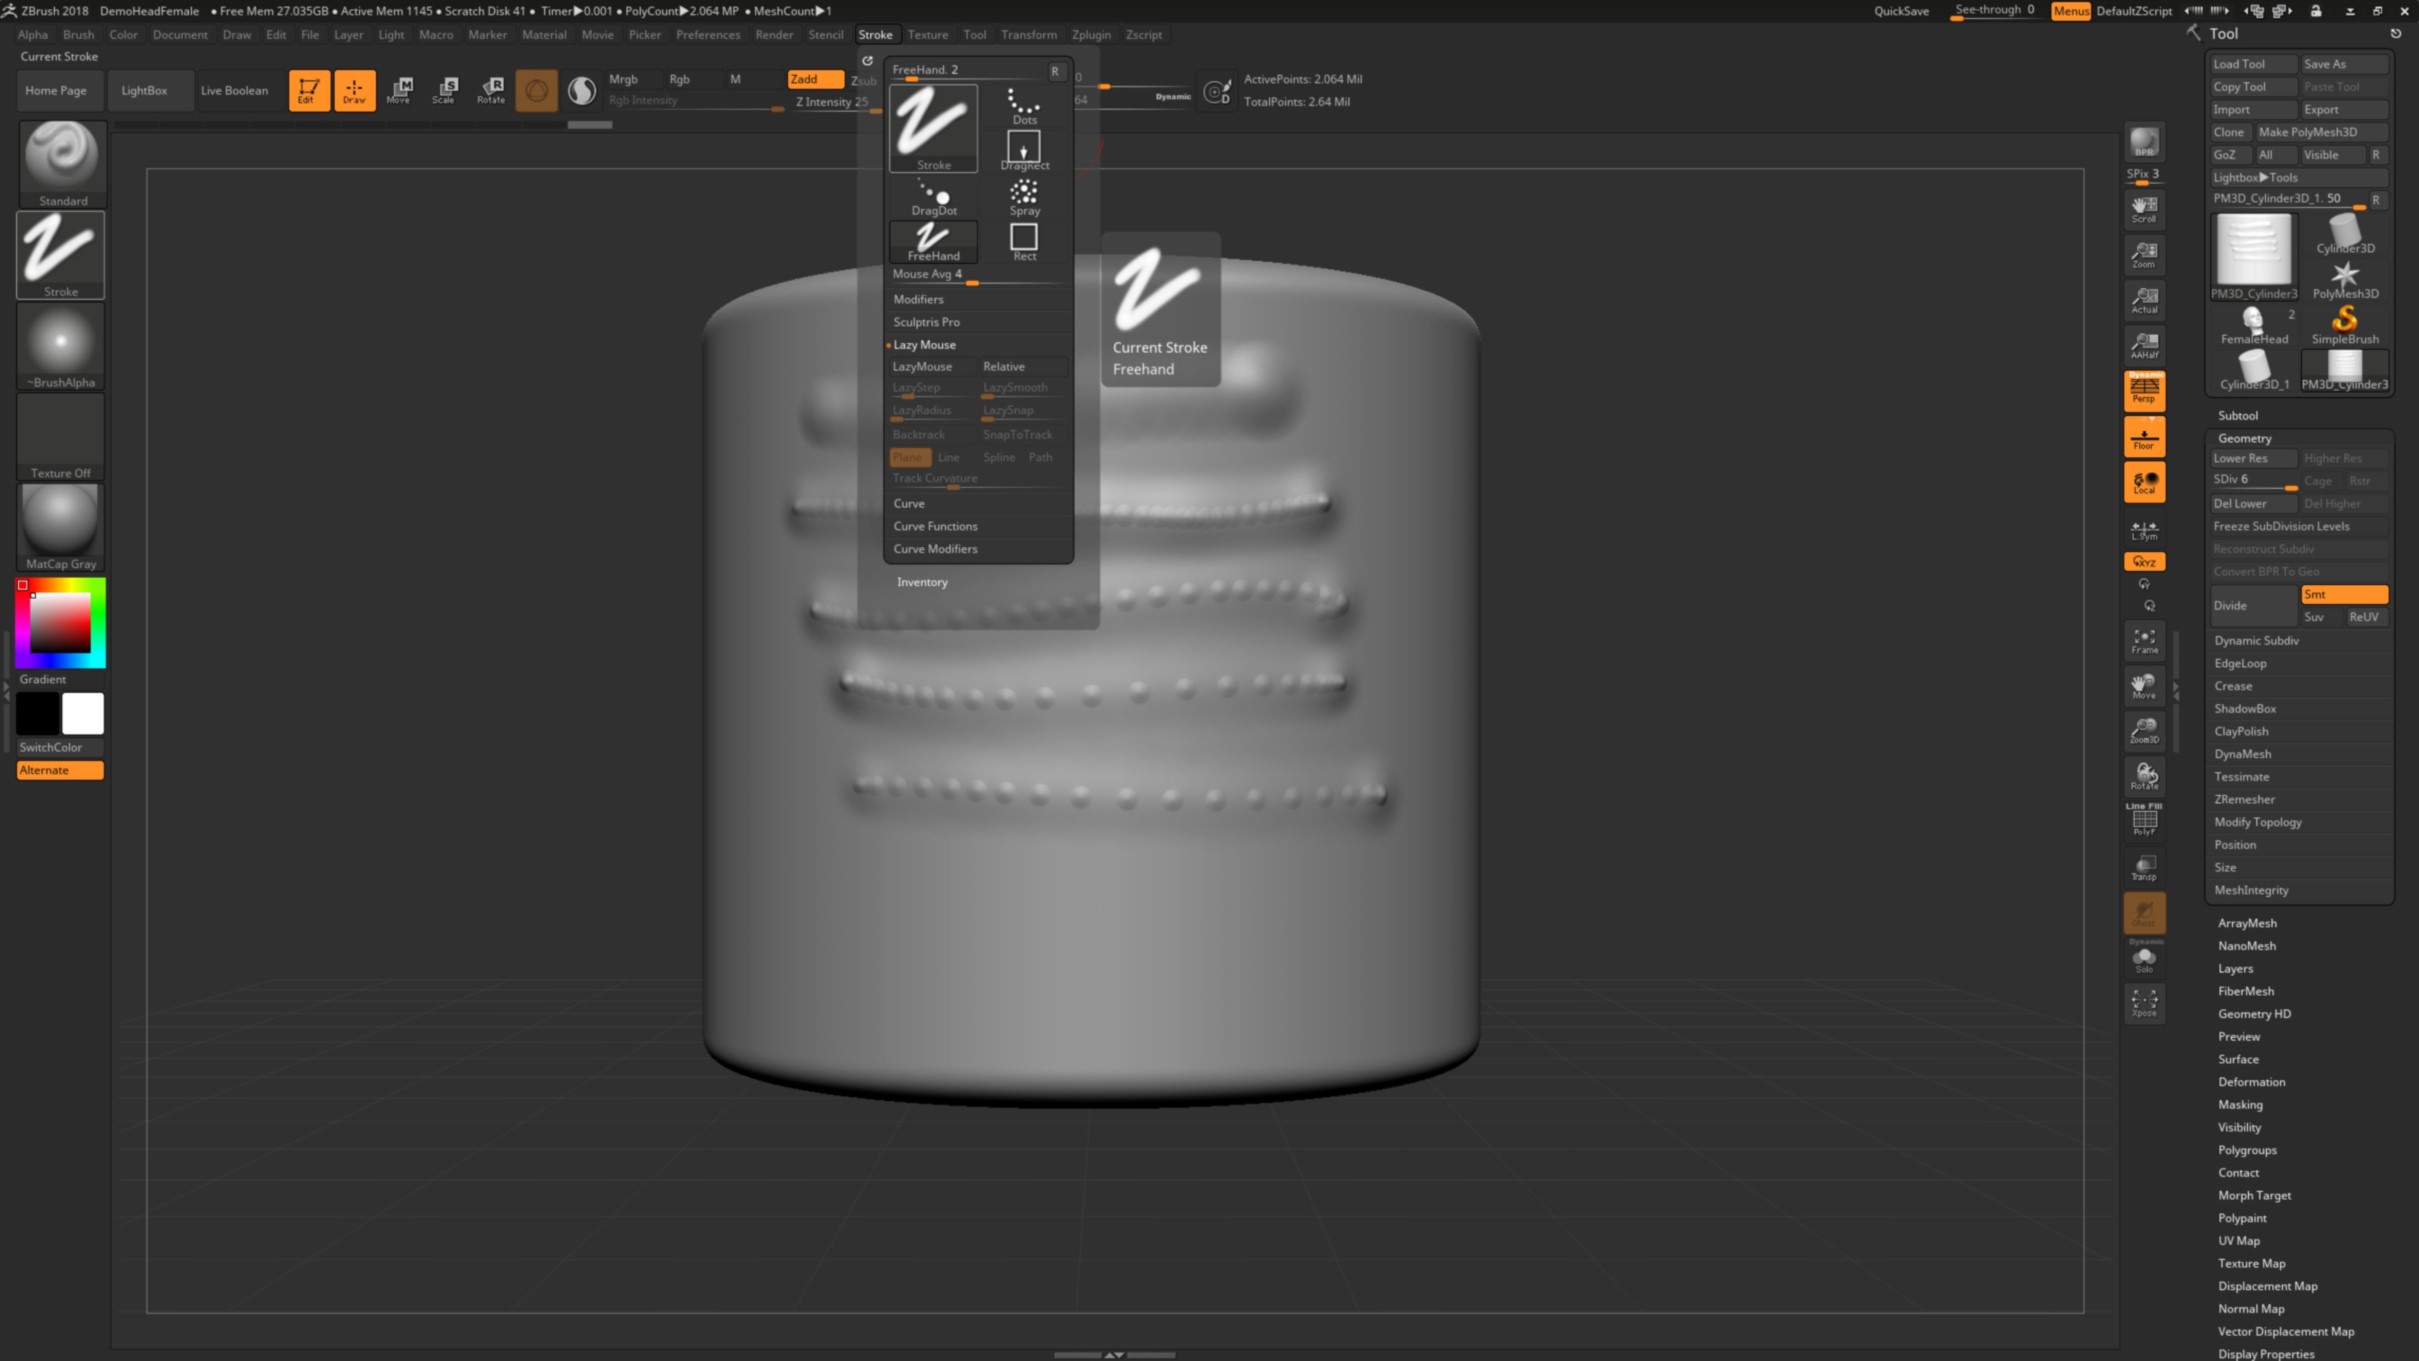Adjust the SDiv 6 slider

[2253, 481]
